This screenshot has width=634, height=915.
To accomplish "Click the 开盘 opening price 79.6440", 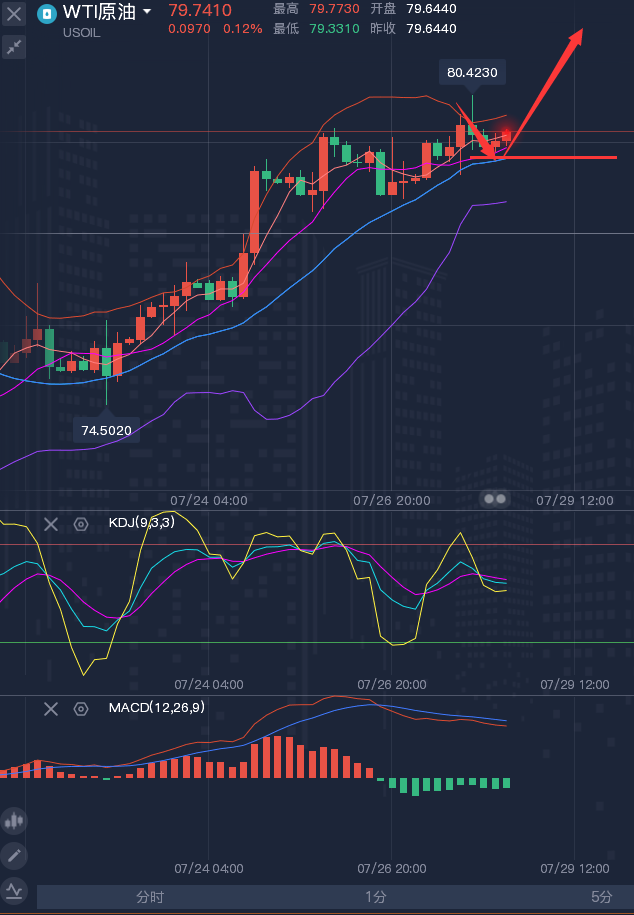I will pos(431,9).
